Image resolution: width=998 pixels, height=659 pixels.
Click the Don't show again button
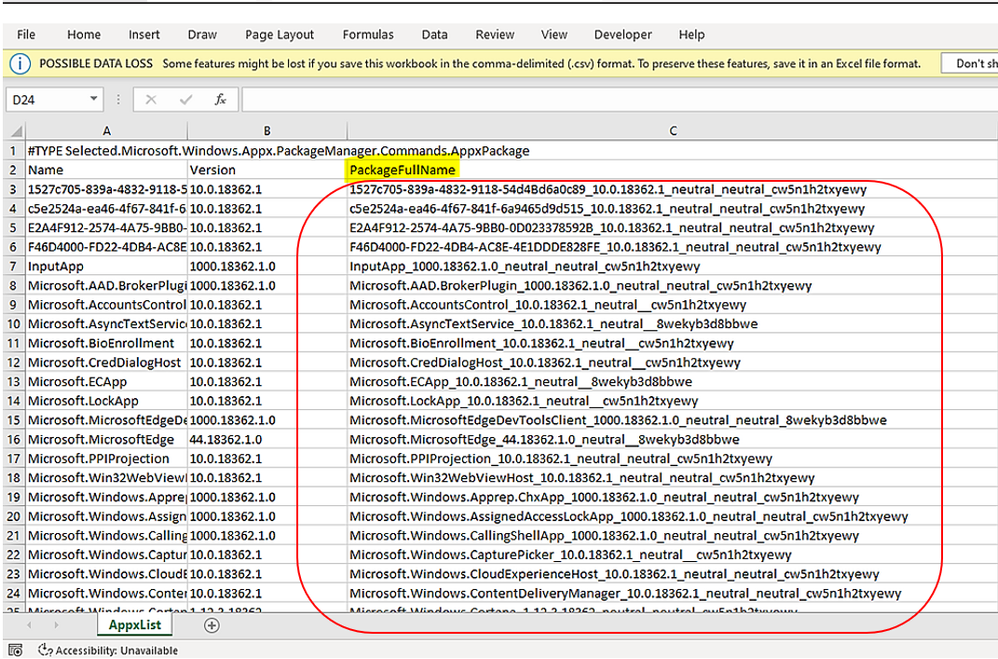tap(970, 64)
